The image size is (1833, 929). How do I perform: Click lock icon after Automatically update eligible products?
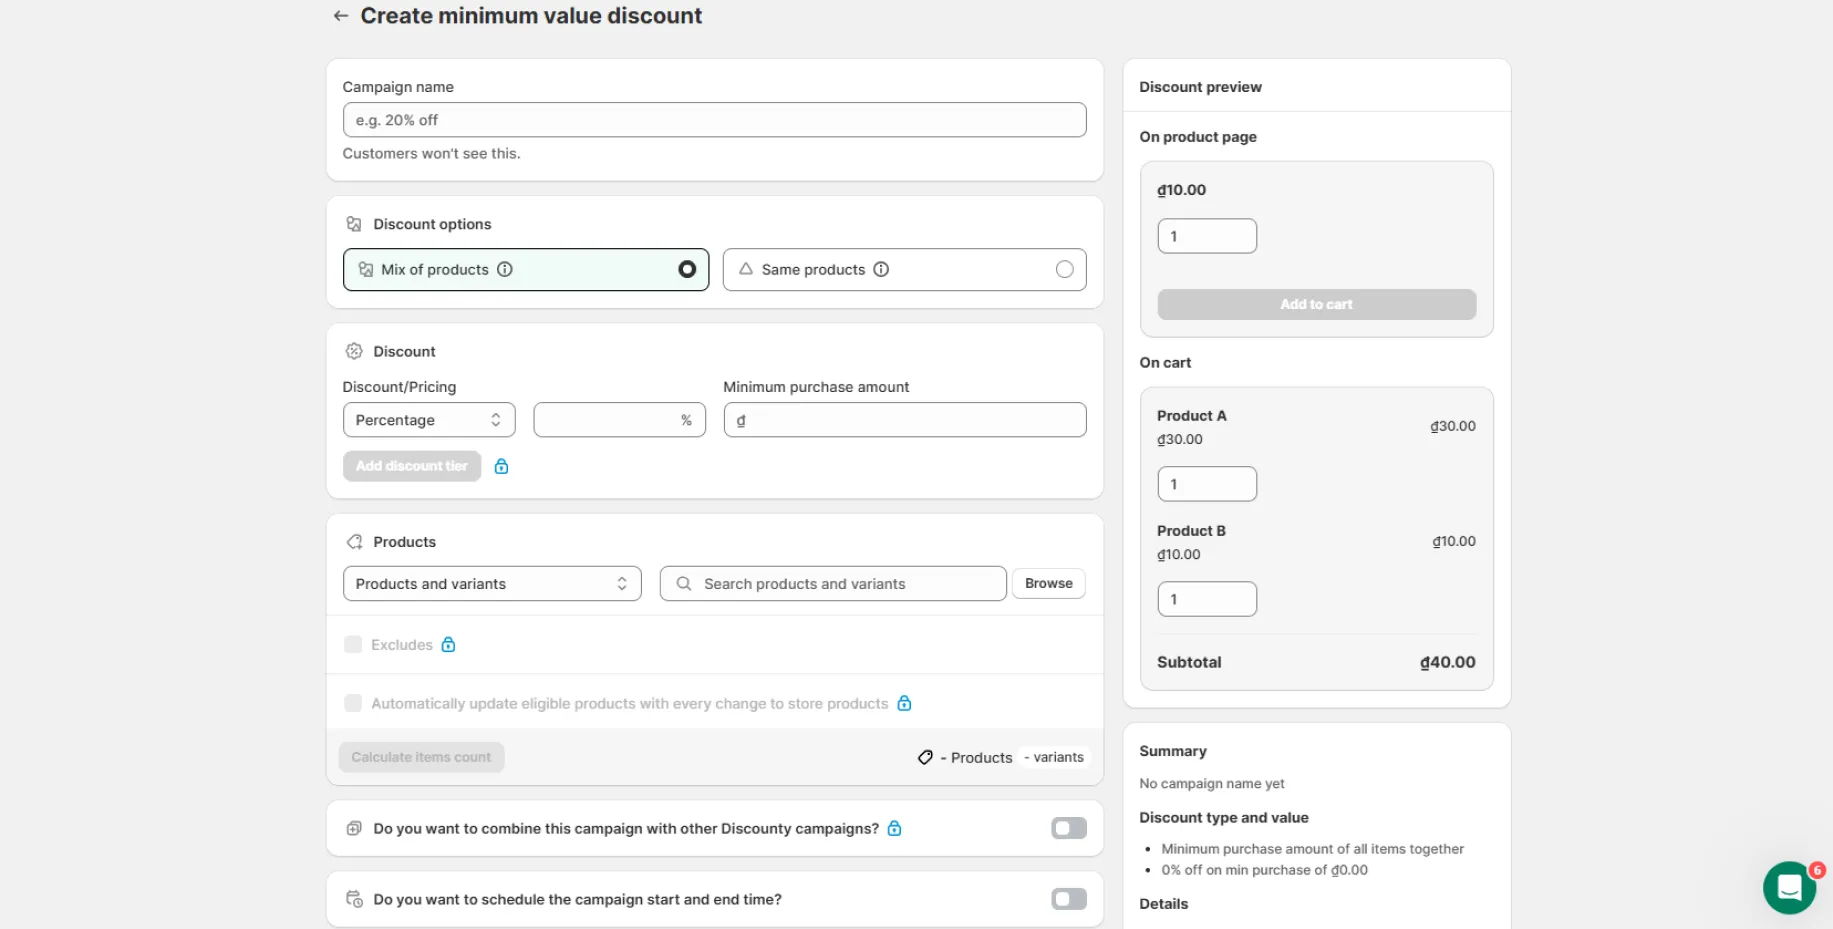tap(904, 703)
